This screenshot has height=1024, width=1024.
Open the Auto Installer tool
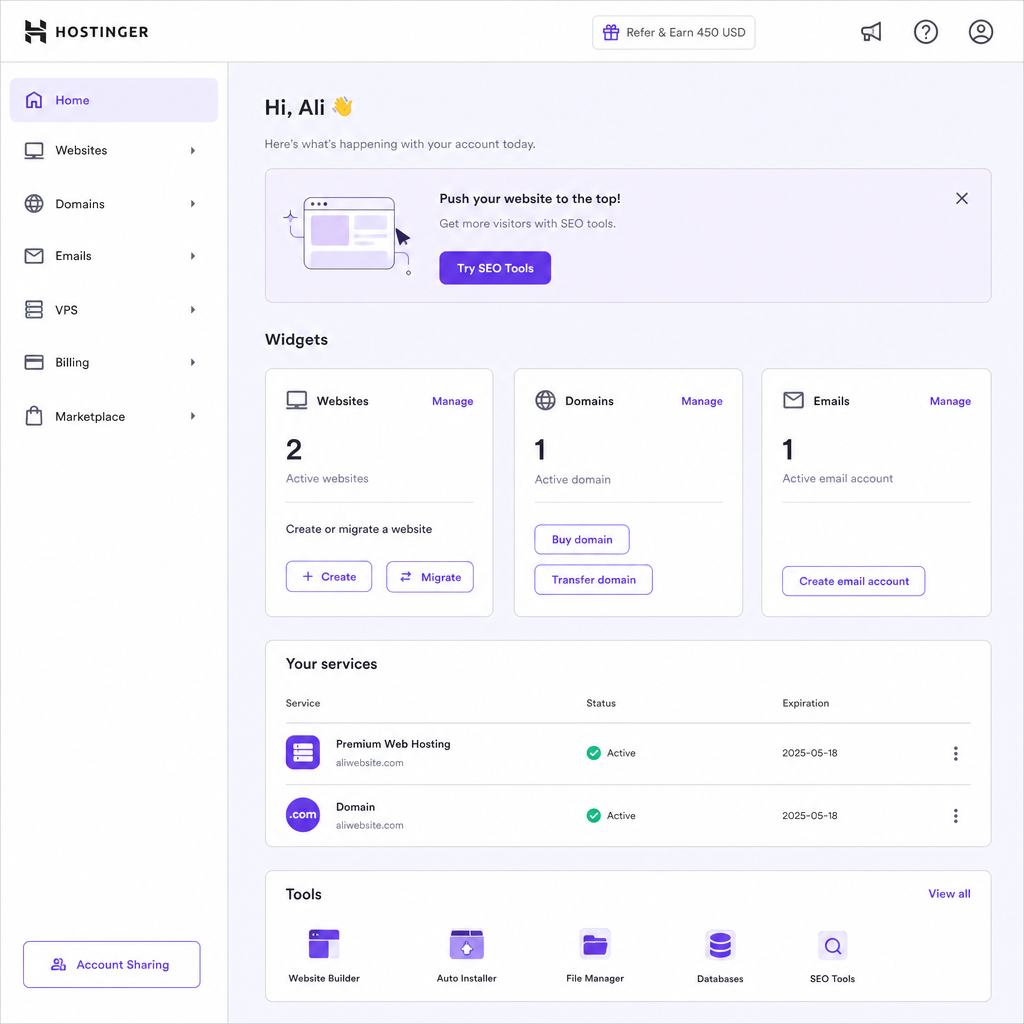click(x=466, y=955)
